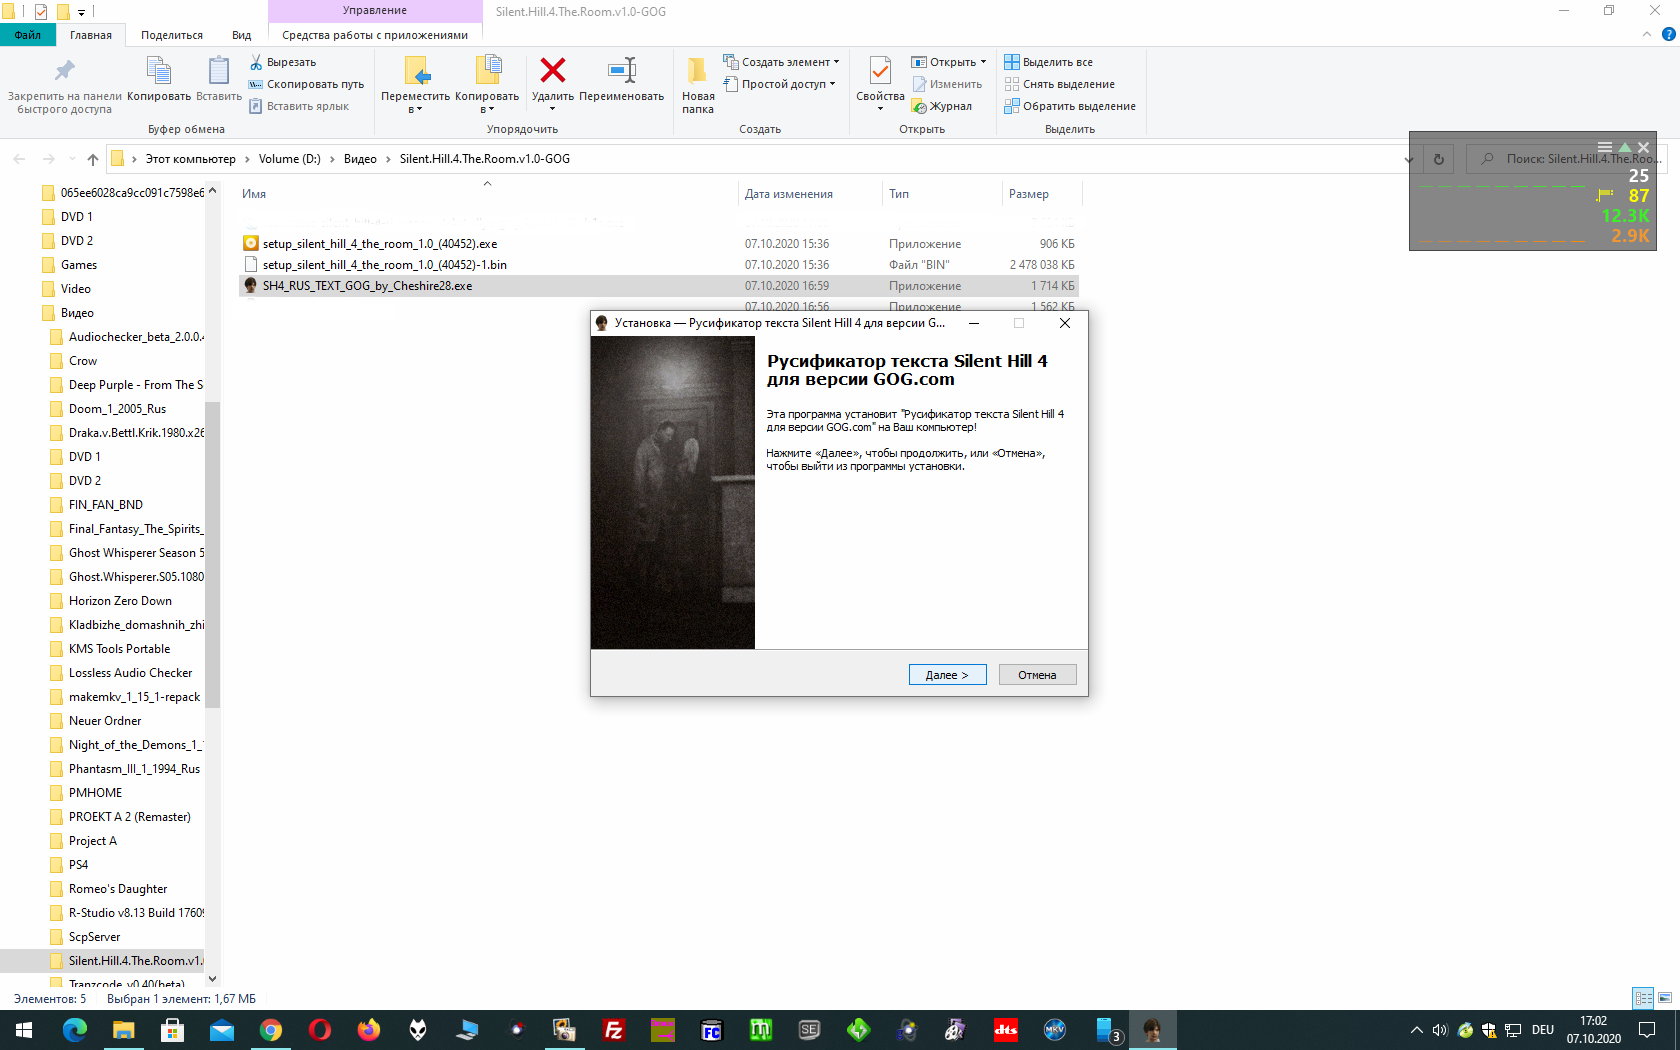Click the Переименовать rename icon

(621, 71)
